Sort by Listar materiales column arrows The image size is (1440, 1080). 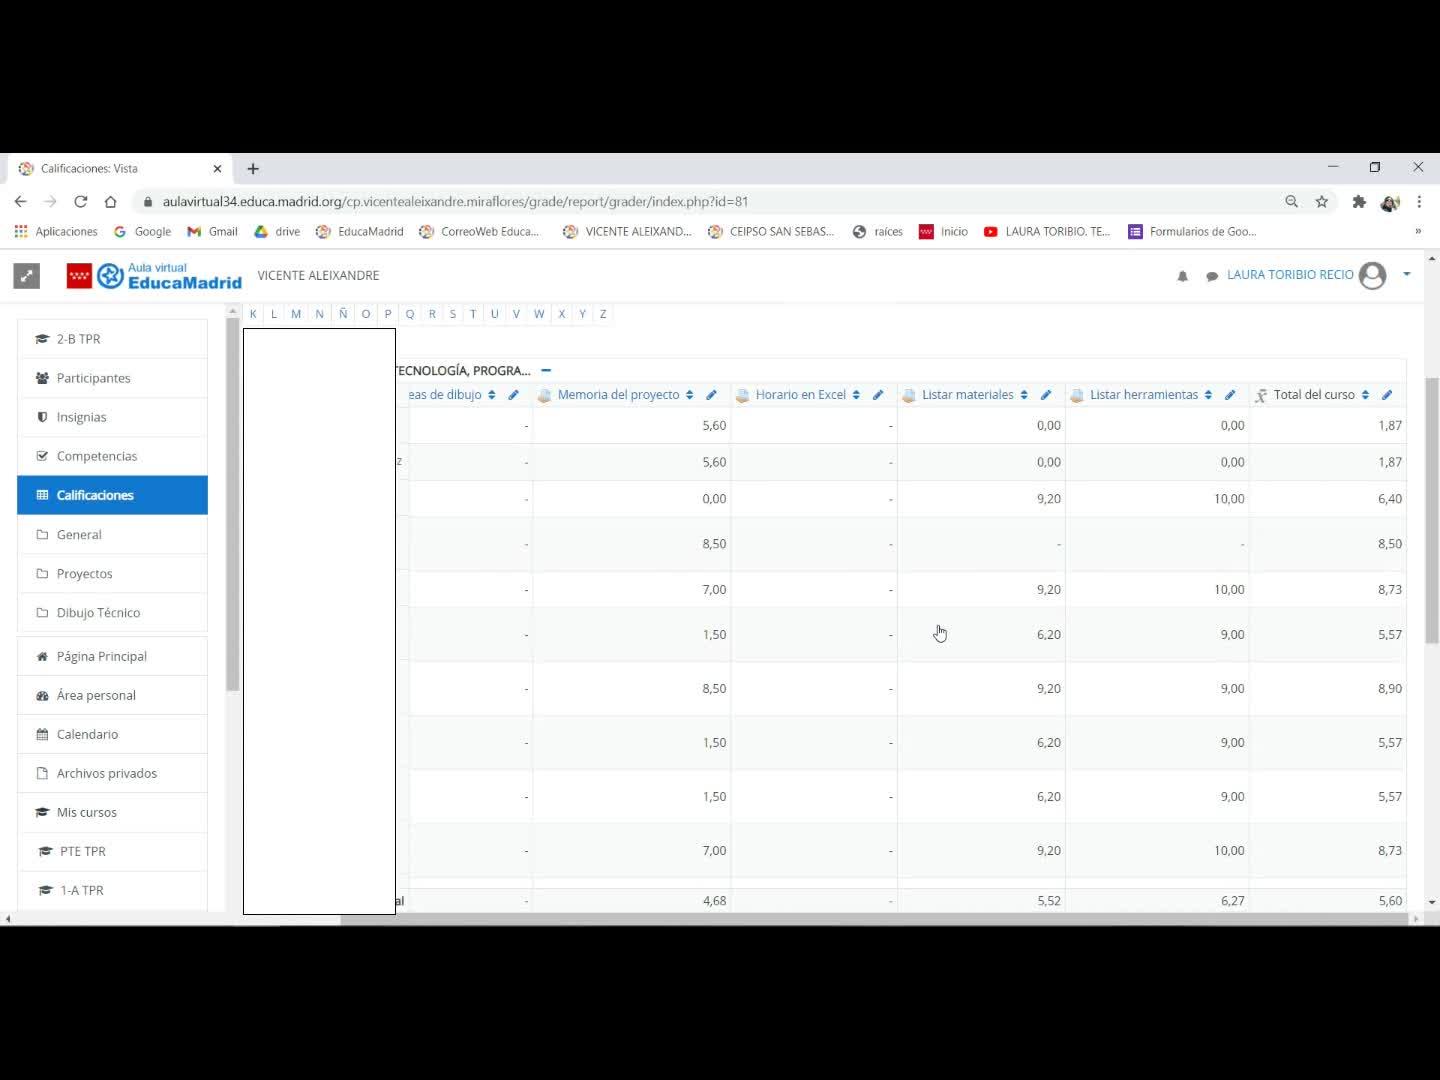click(1024, 395)
